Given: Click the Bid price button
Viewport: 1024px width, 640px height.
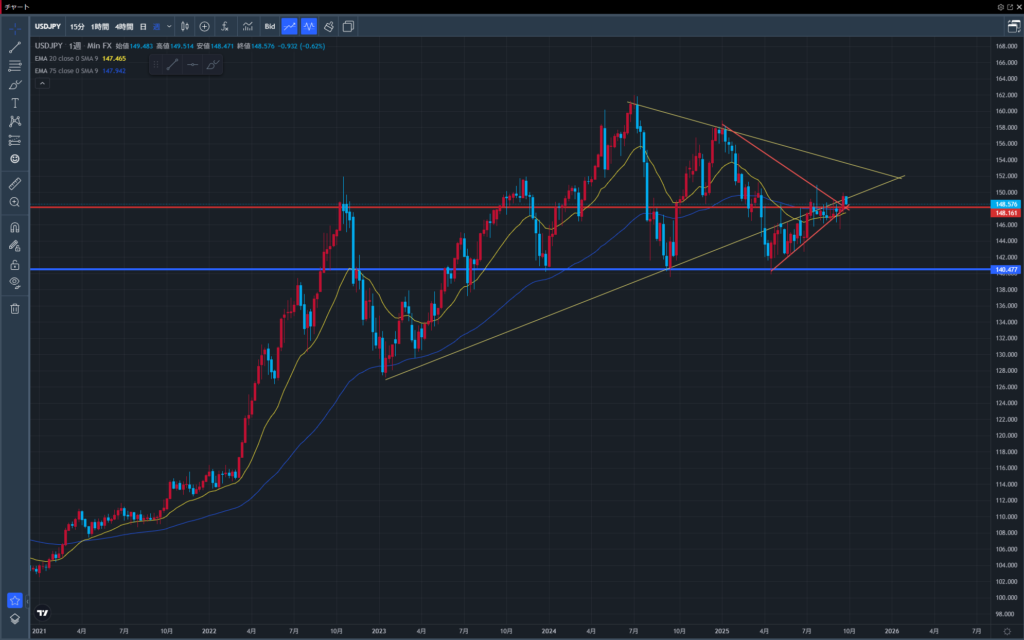Looking at the screenshot, I should 269,26.
